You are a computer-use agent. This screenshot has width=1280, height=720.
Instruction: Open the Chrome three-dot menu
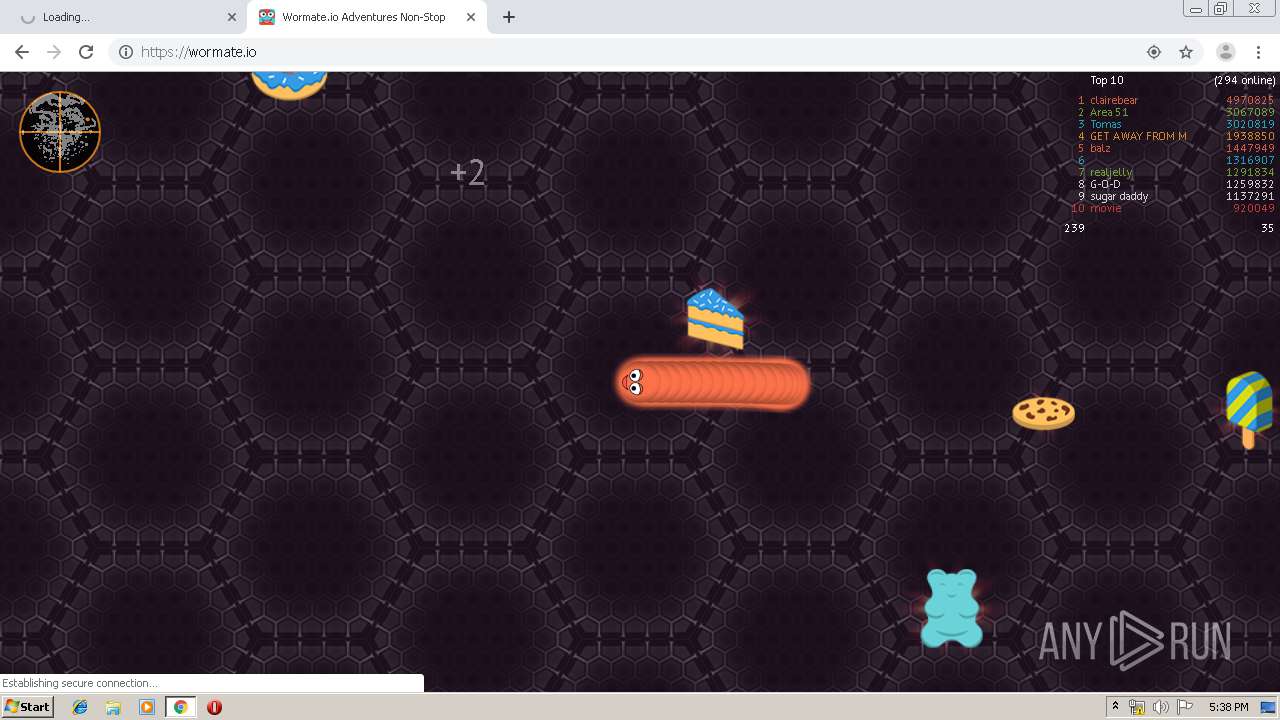pyautogui.click(x=1258, y=52)
